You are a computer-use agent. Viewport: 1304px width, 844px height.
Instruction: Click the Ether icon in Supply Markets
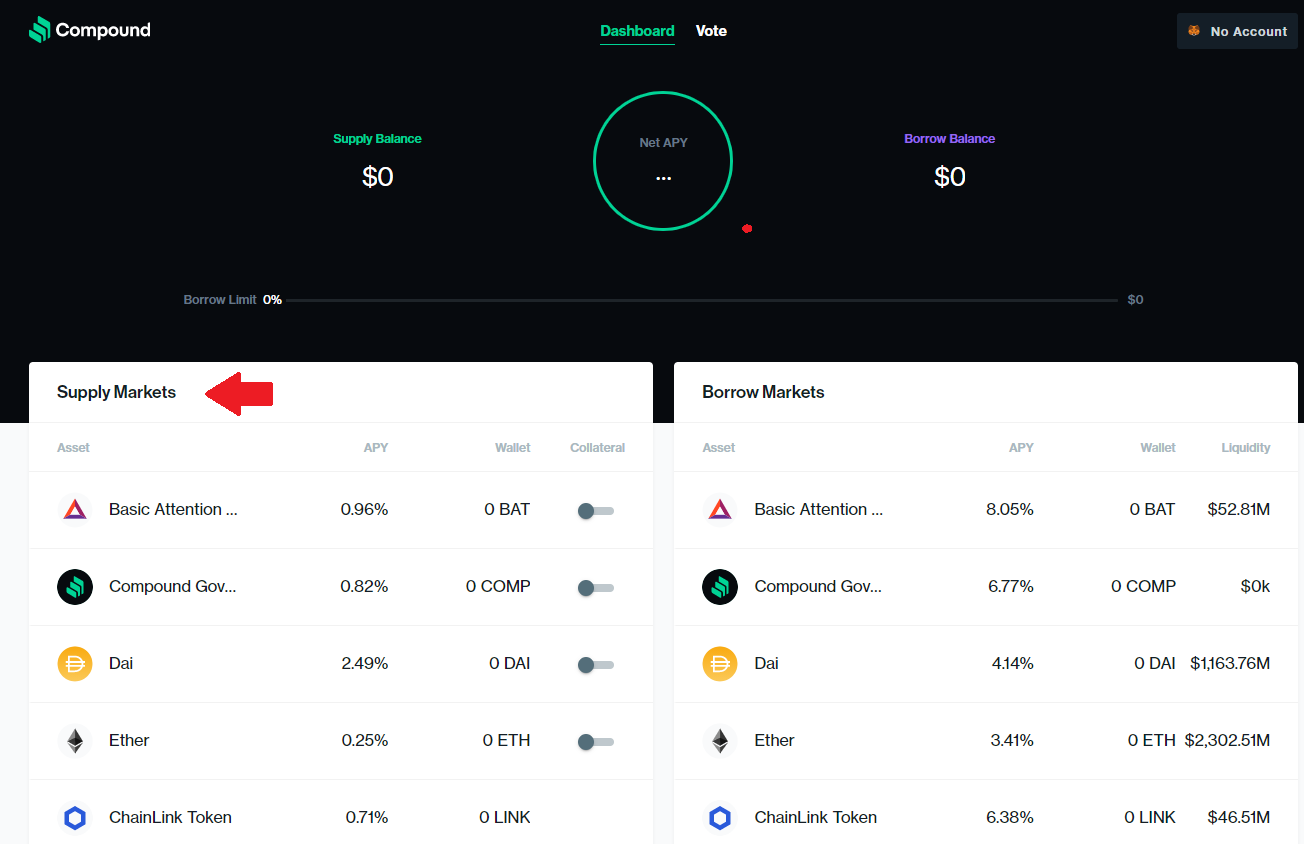coord(75,741)
